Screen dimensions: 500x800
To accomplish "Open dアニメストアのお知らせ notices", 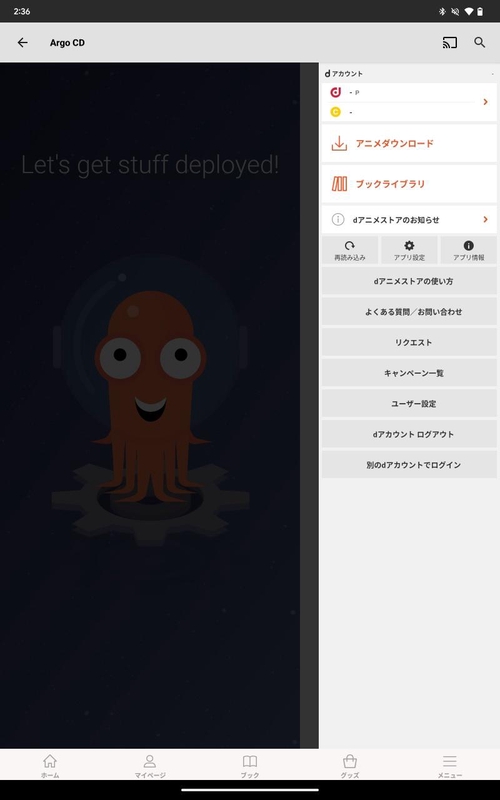I will 409,219.
